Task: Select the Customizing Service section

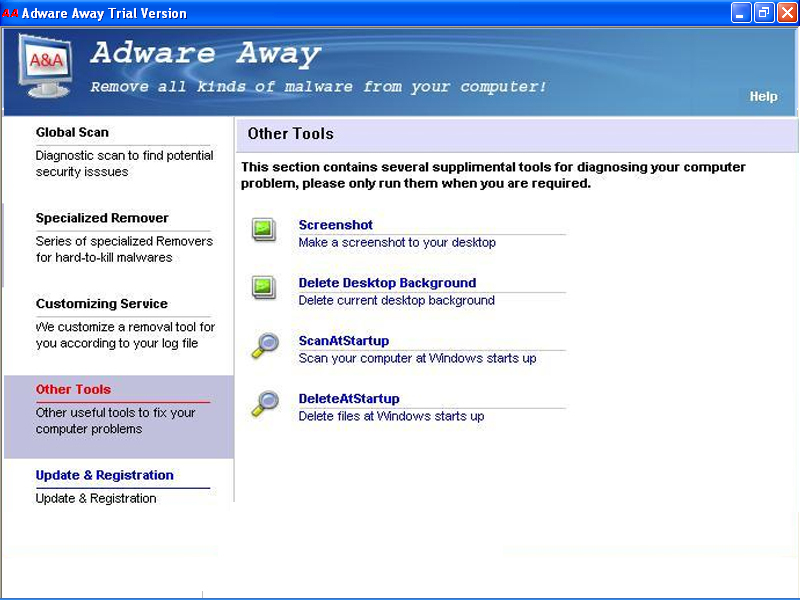Action: tap(102, 304)
